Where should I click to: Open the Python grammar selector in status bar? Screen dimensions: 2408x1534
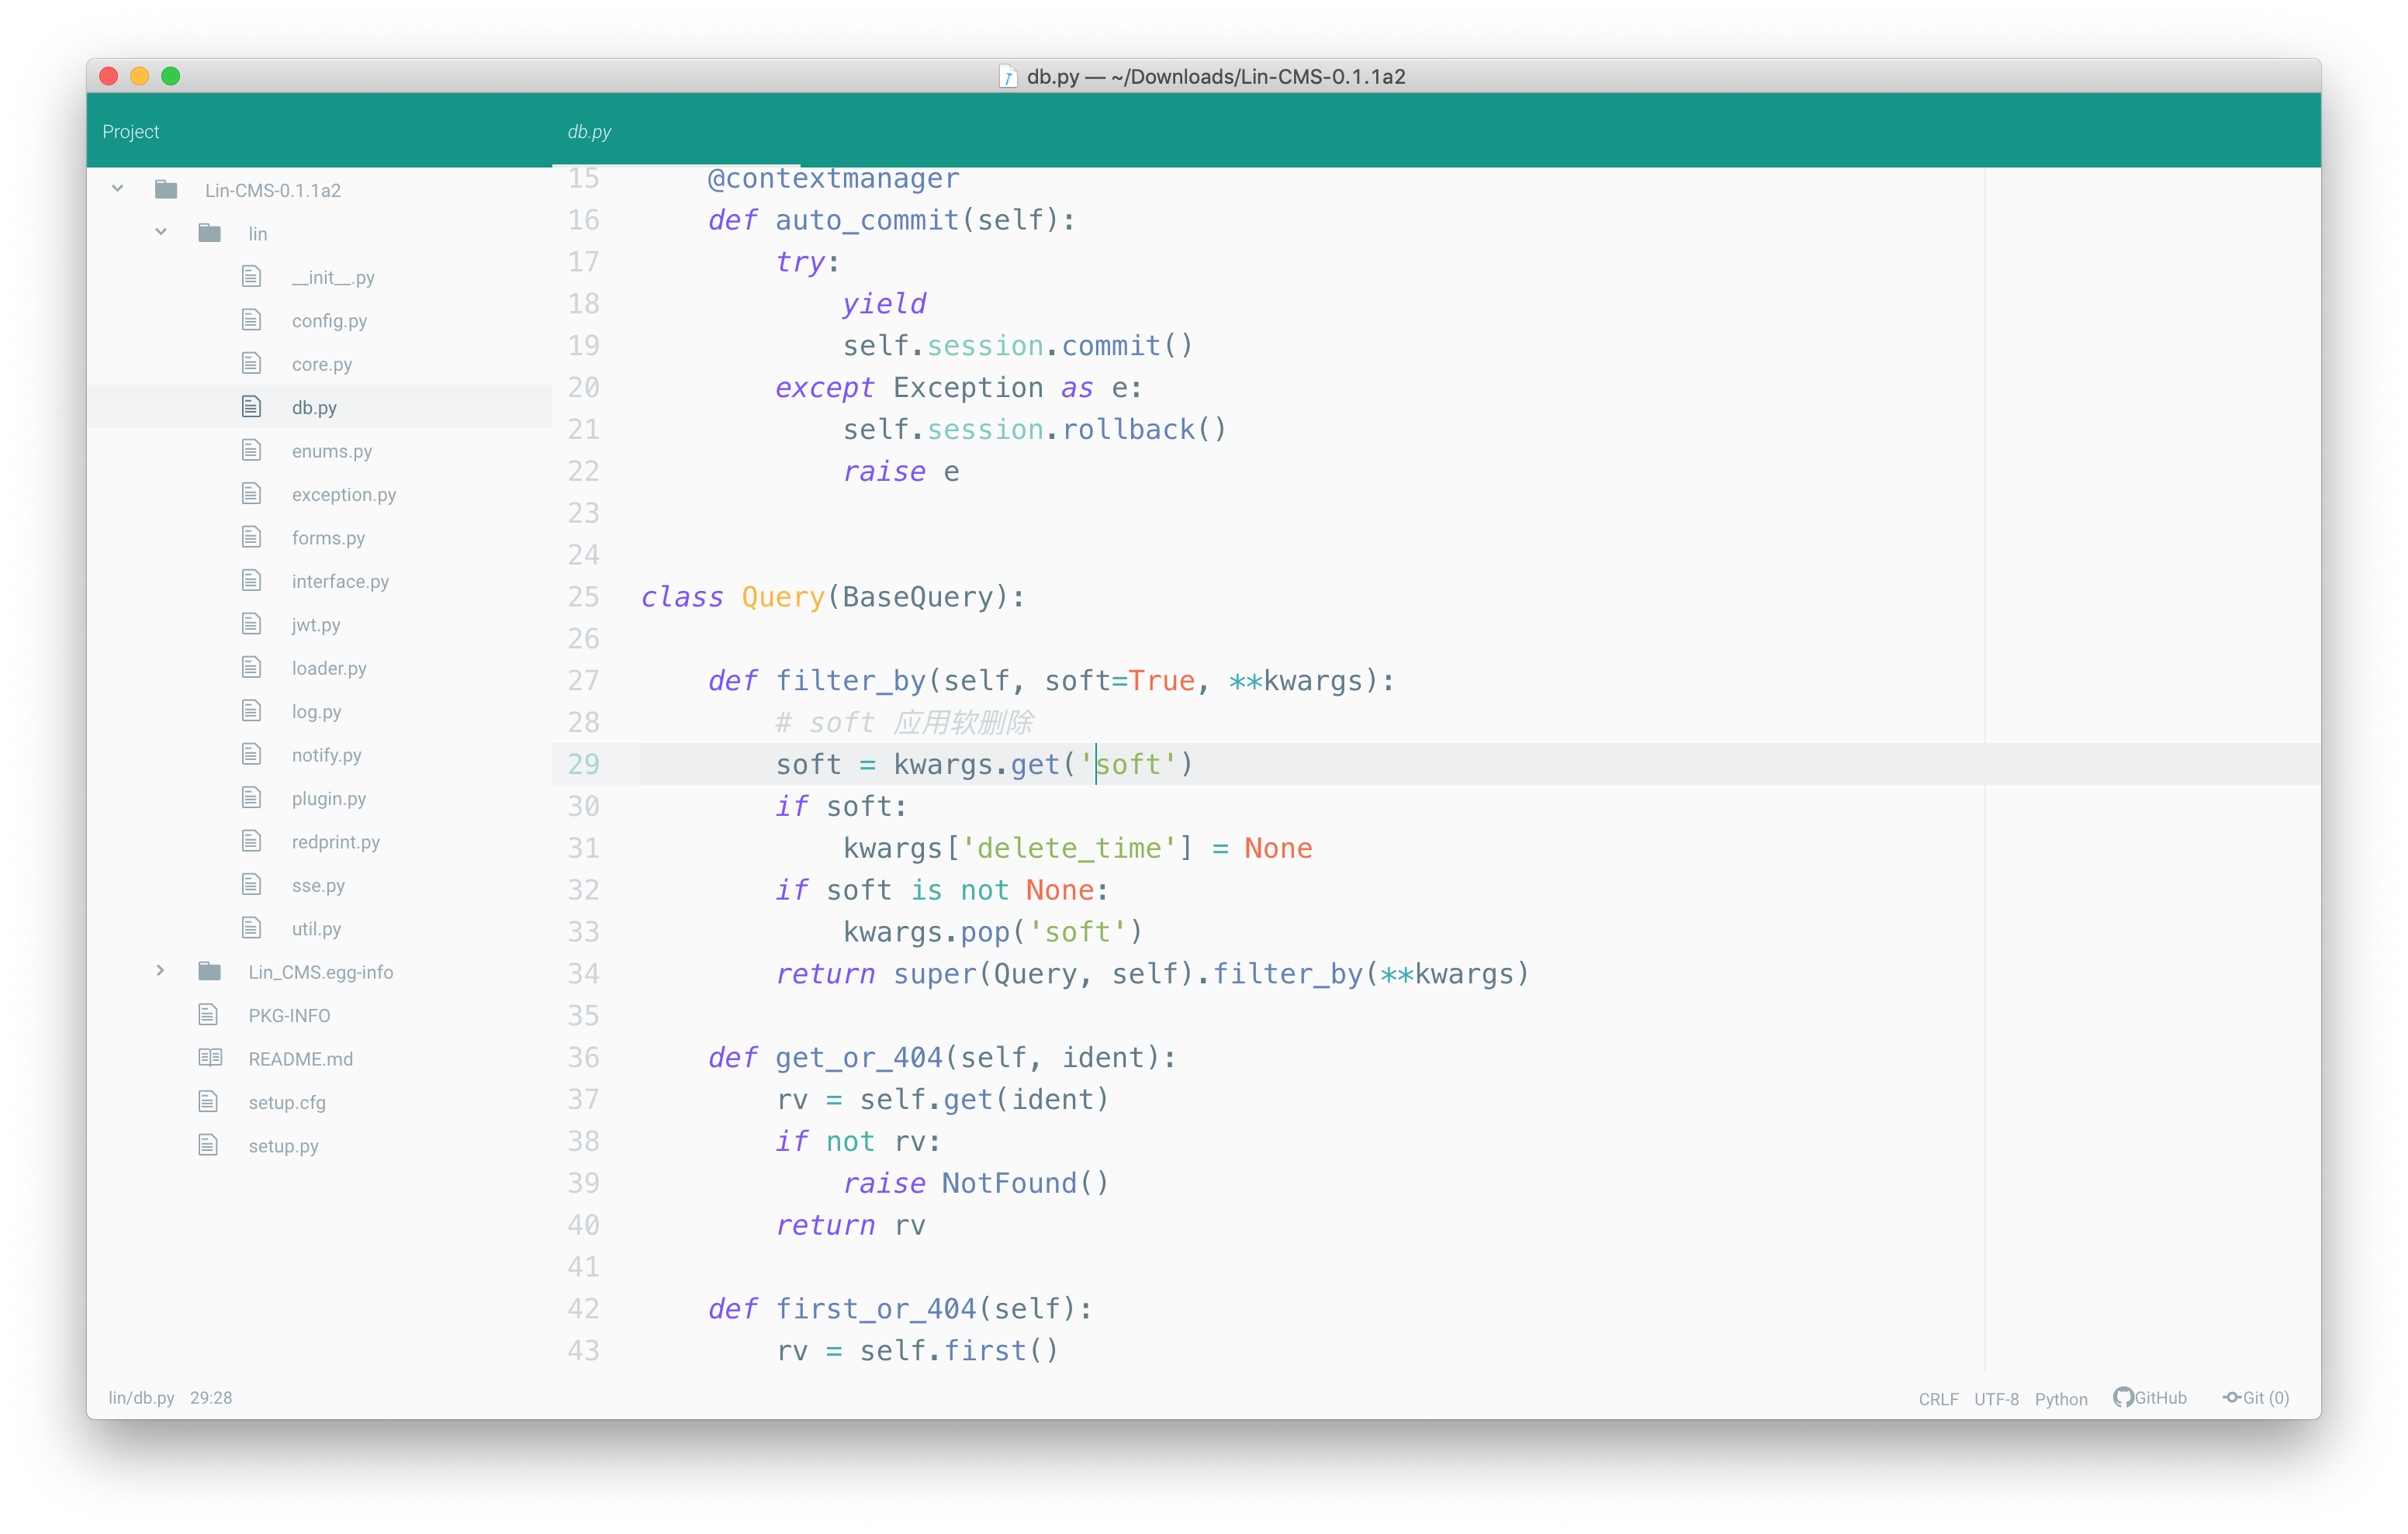2061,1398
